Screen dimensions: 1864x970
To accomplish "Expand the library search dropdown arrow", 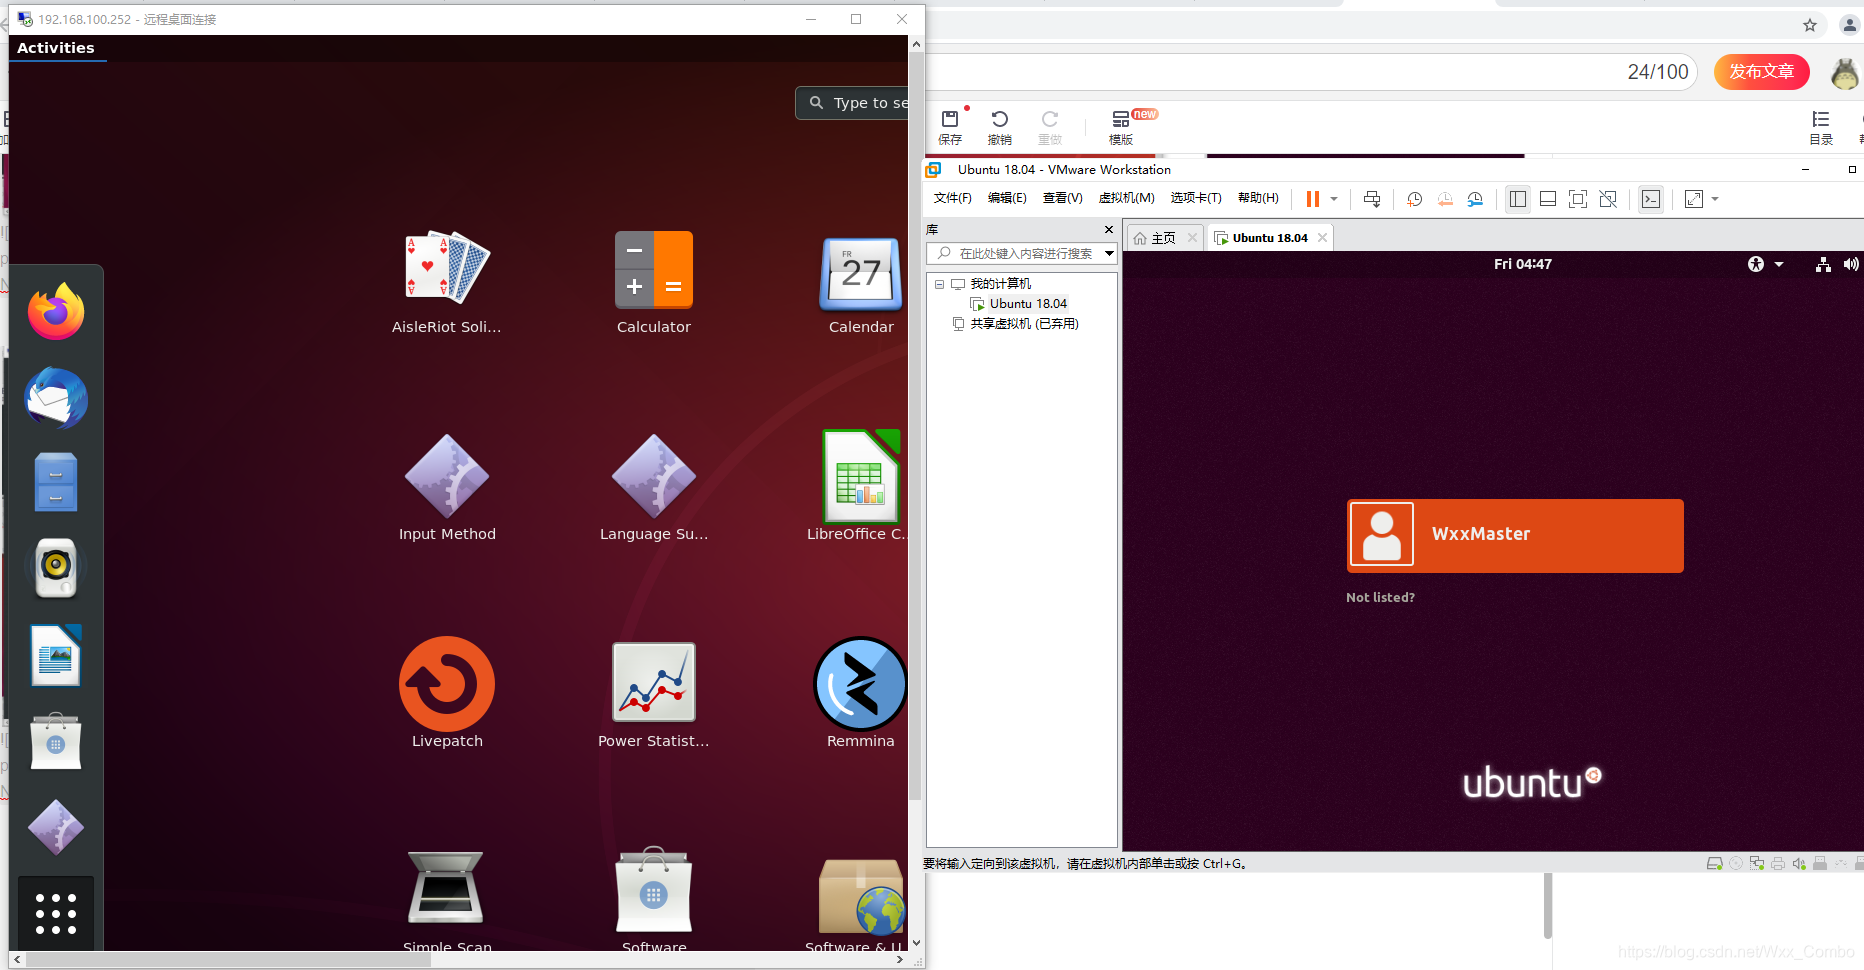I will pos(1109,253).
